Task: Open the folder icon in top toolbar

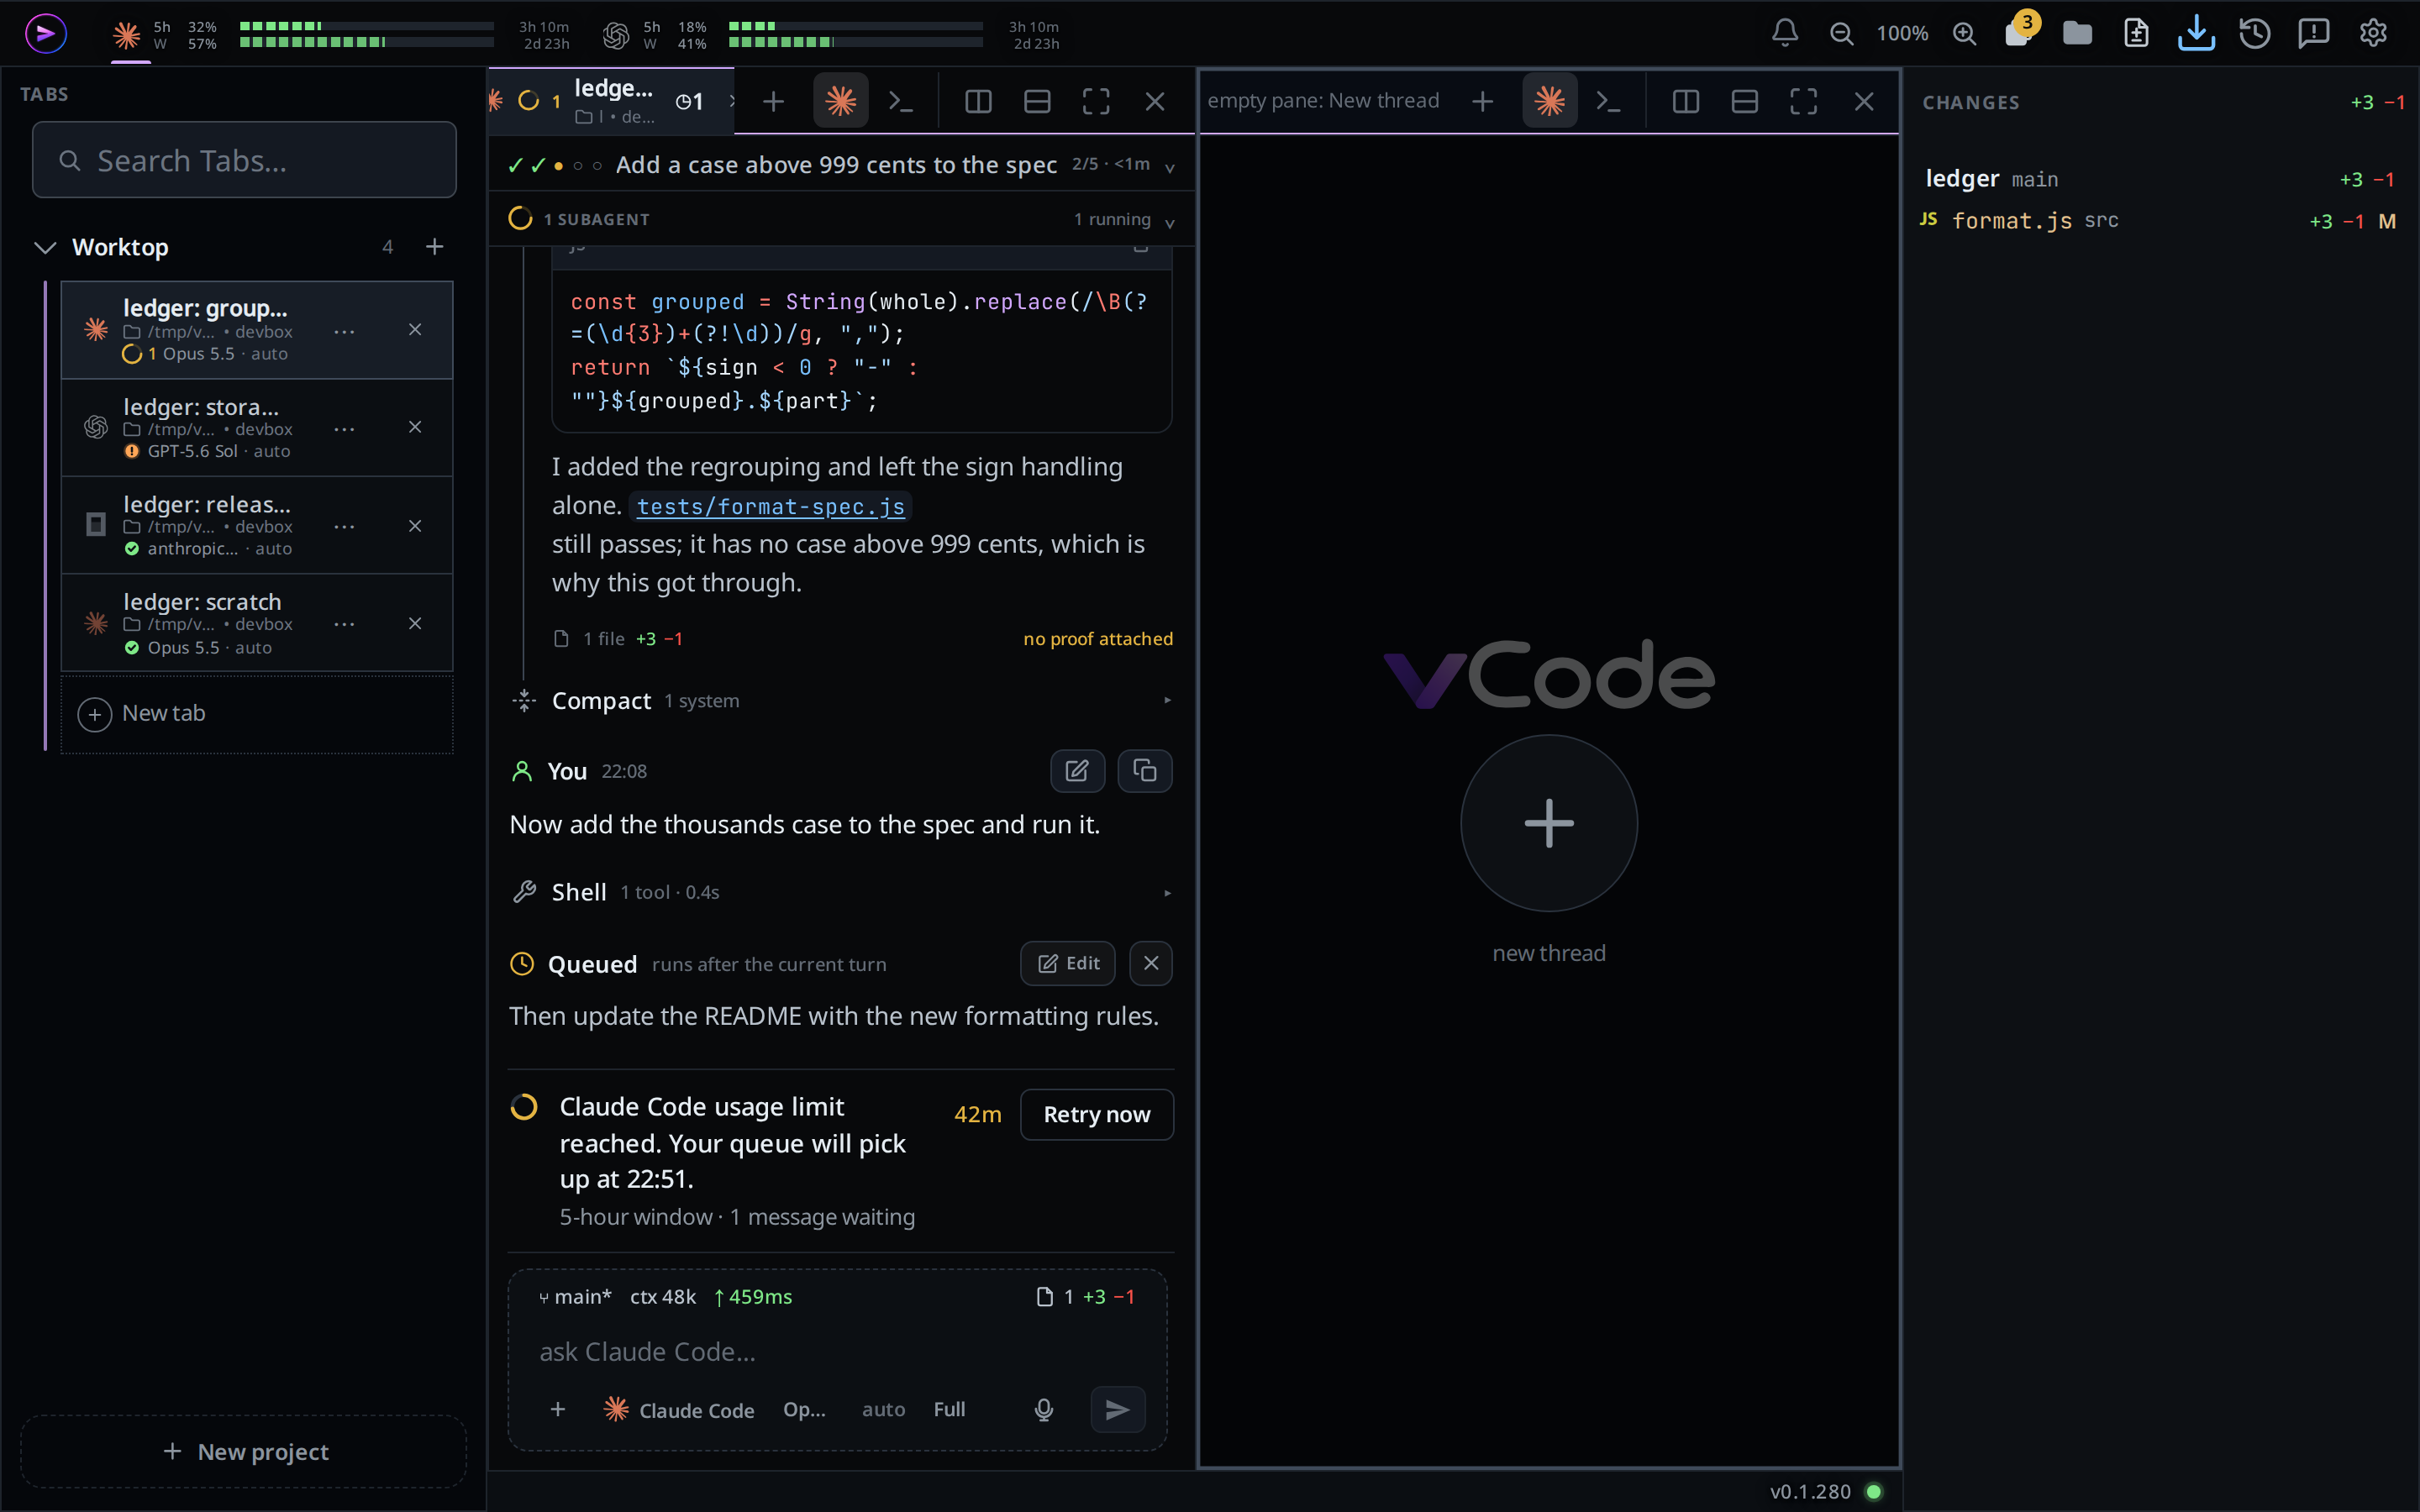Action: click(2077, 33)
